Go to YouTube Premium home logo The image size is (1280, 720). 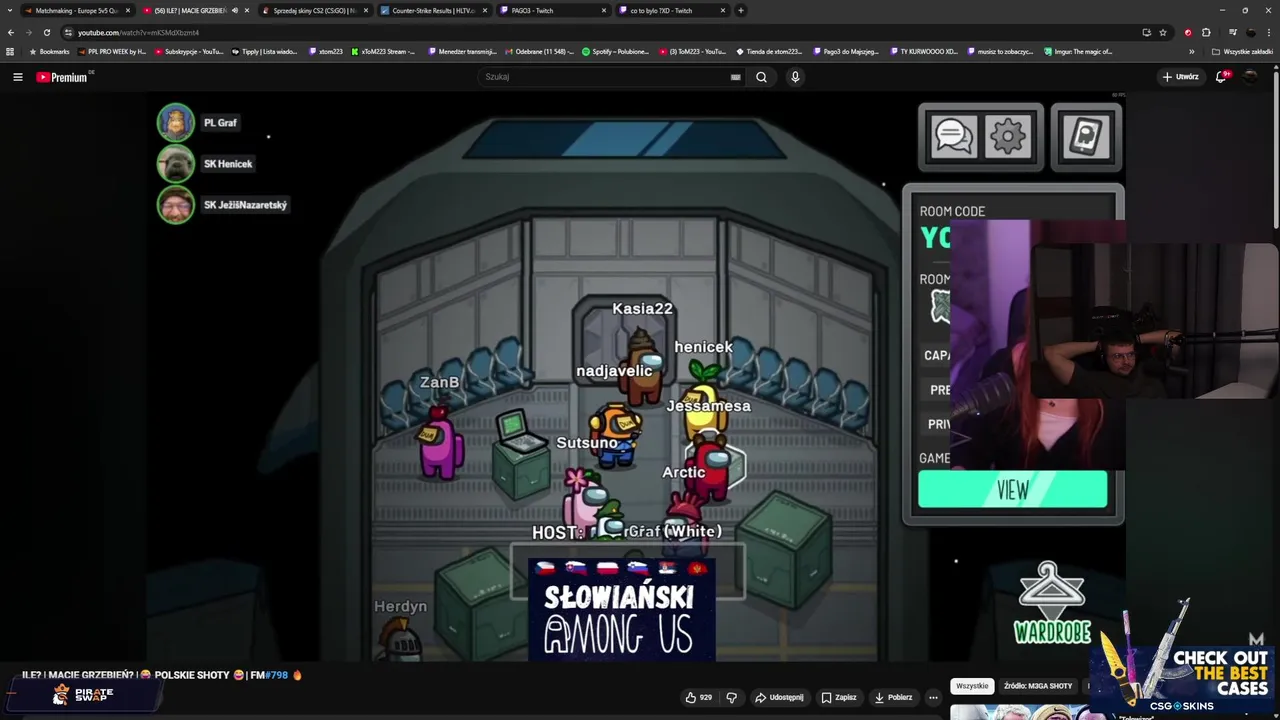pos(62,77)
